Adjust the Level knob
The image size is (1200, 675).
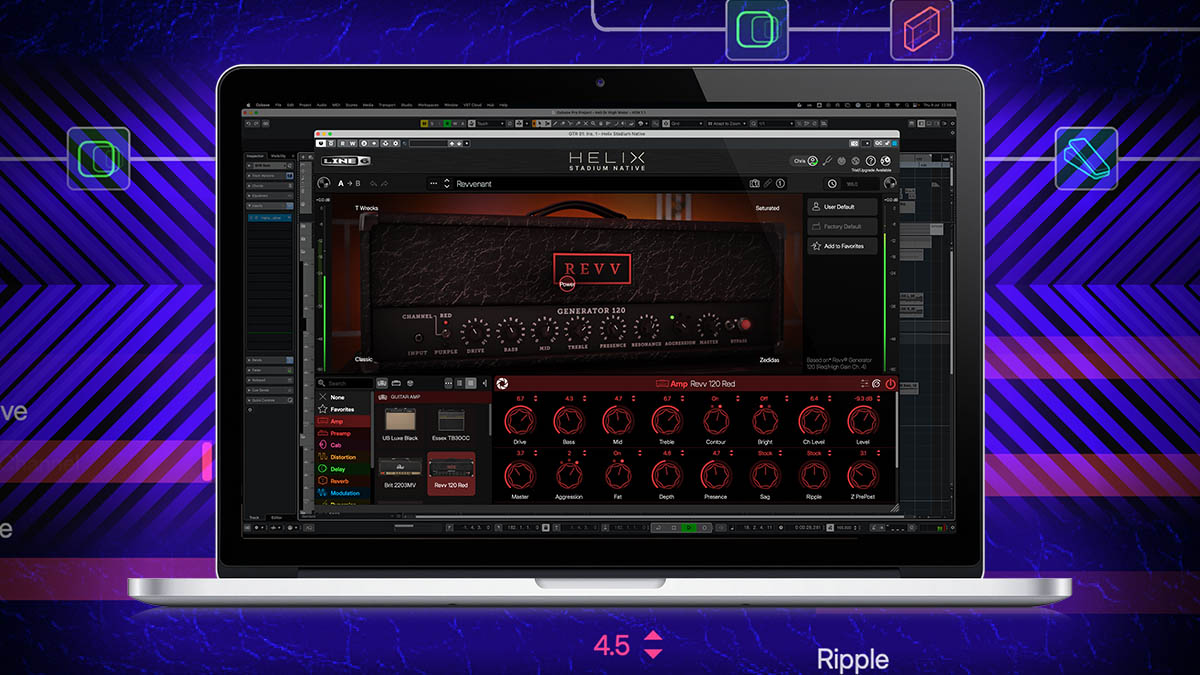(x=863, y=422)
